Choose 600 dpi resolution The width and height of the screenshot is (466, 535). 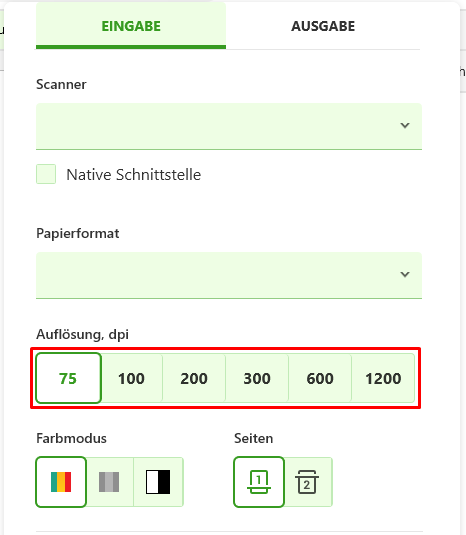click(320, 378)
